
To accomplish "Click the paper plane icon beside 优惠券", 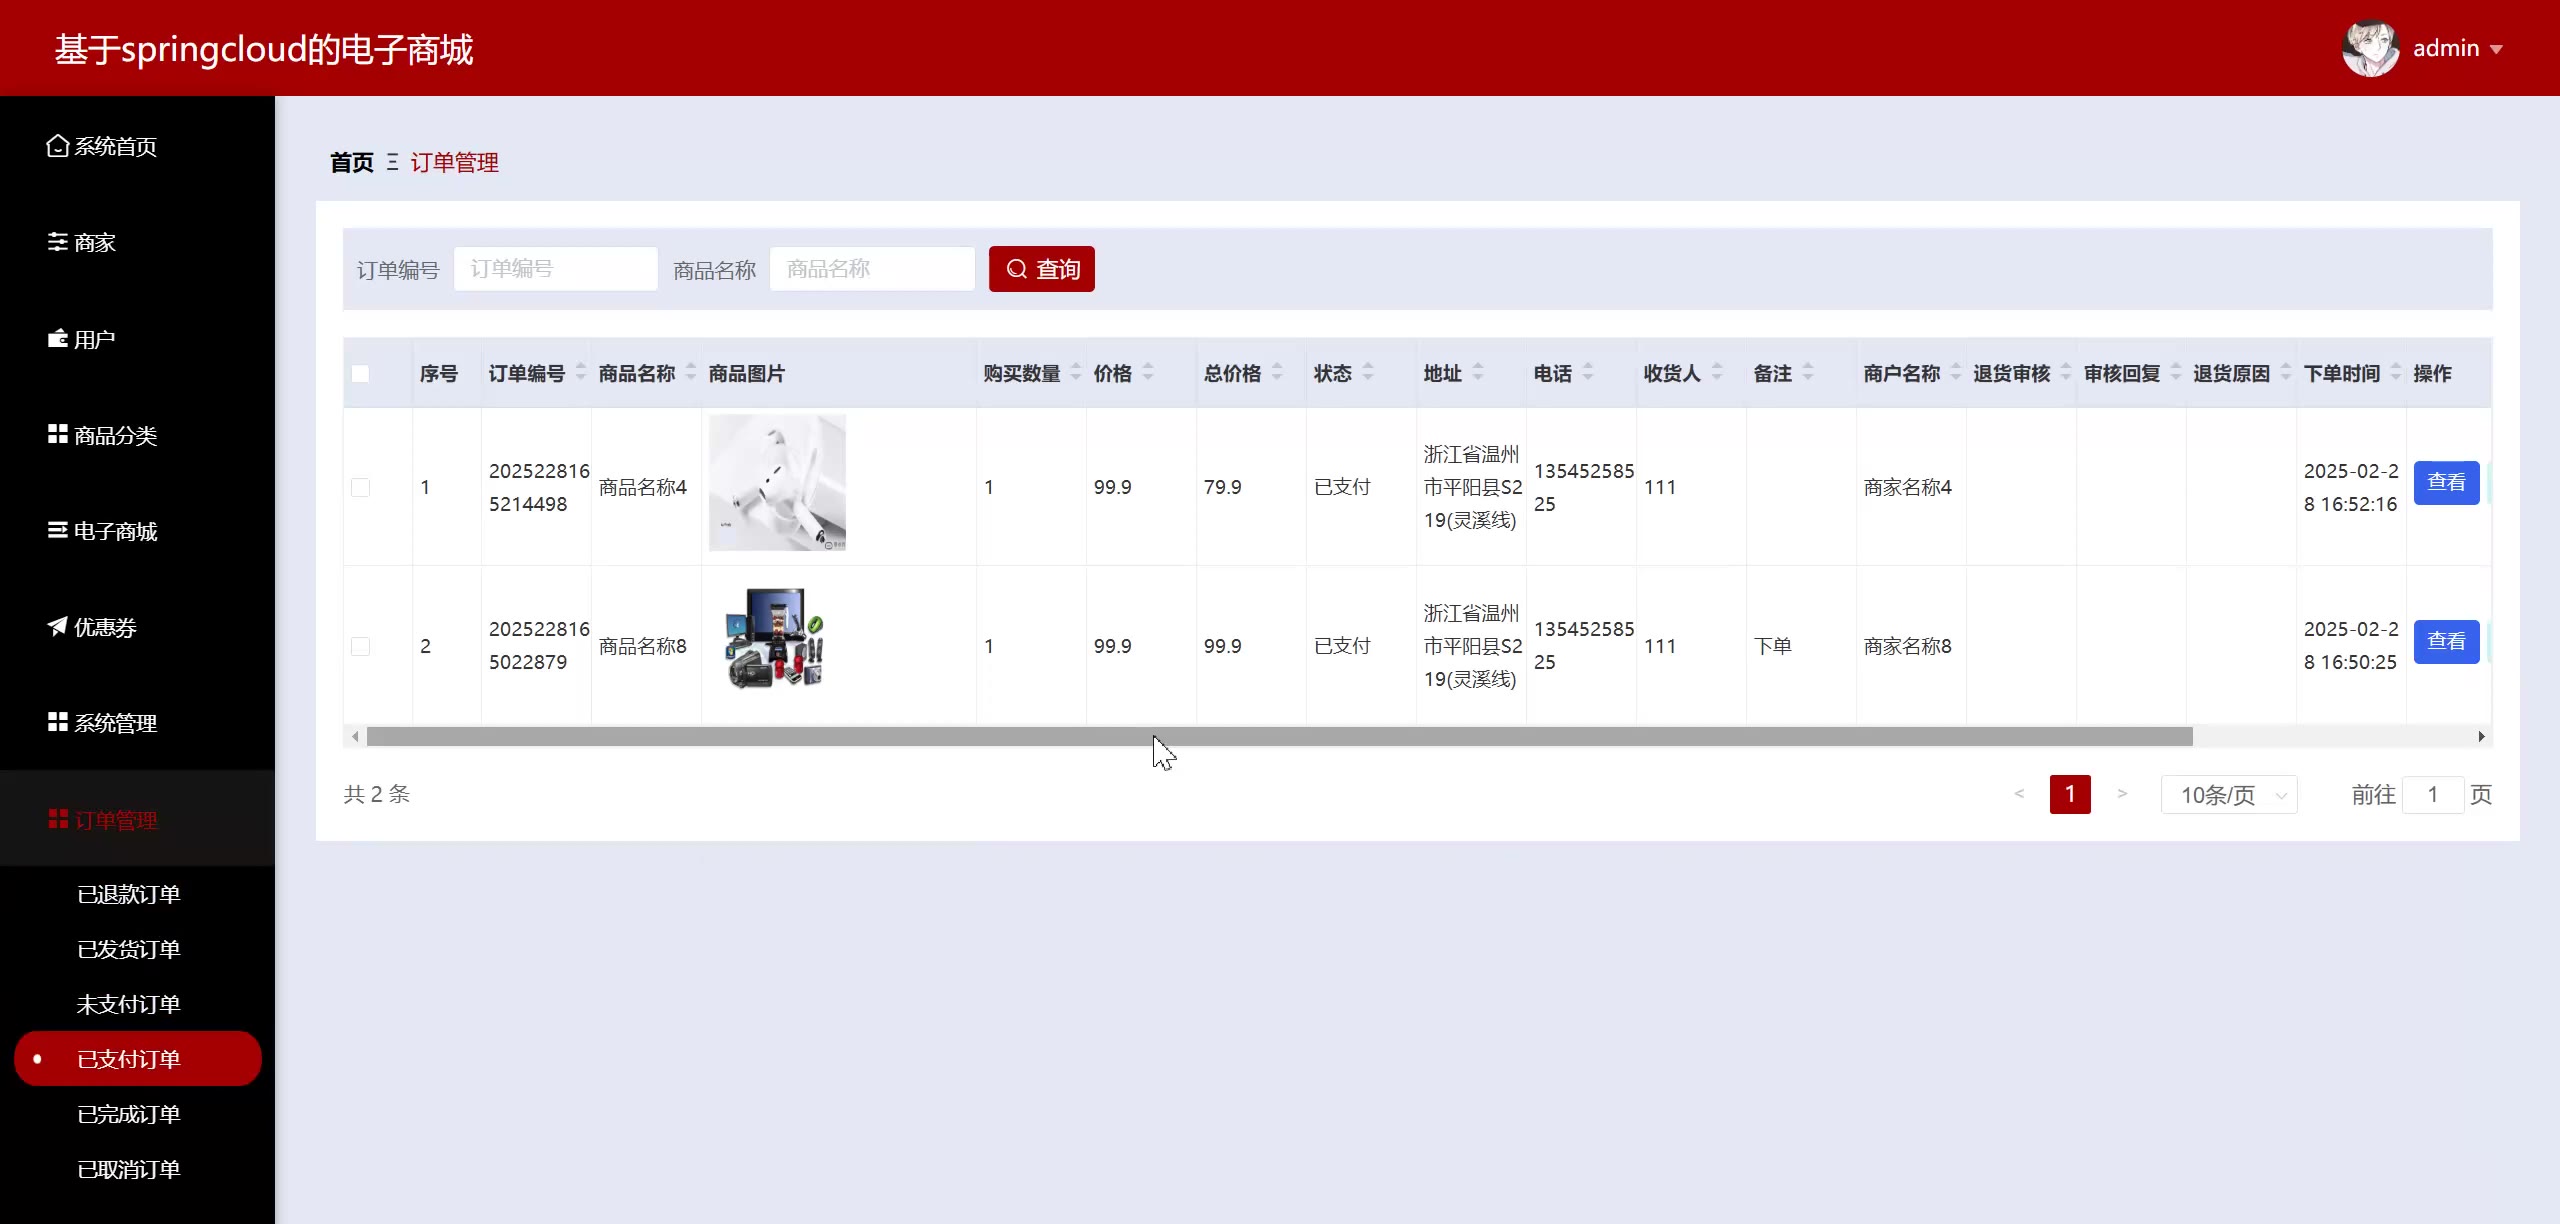I will pyautogui.click(x=58, y=626).
